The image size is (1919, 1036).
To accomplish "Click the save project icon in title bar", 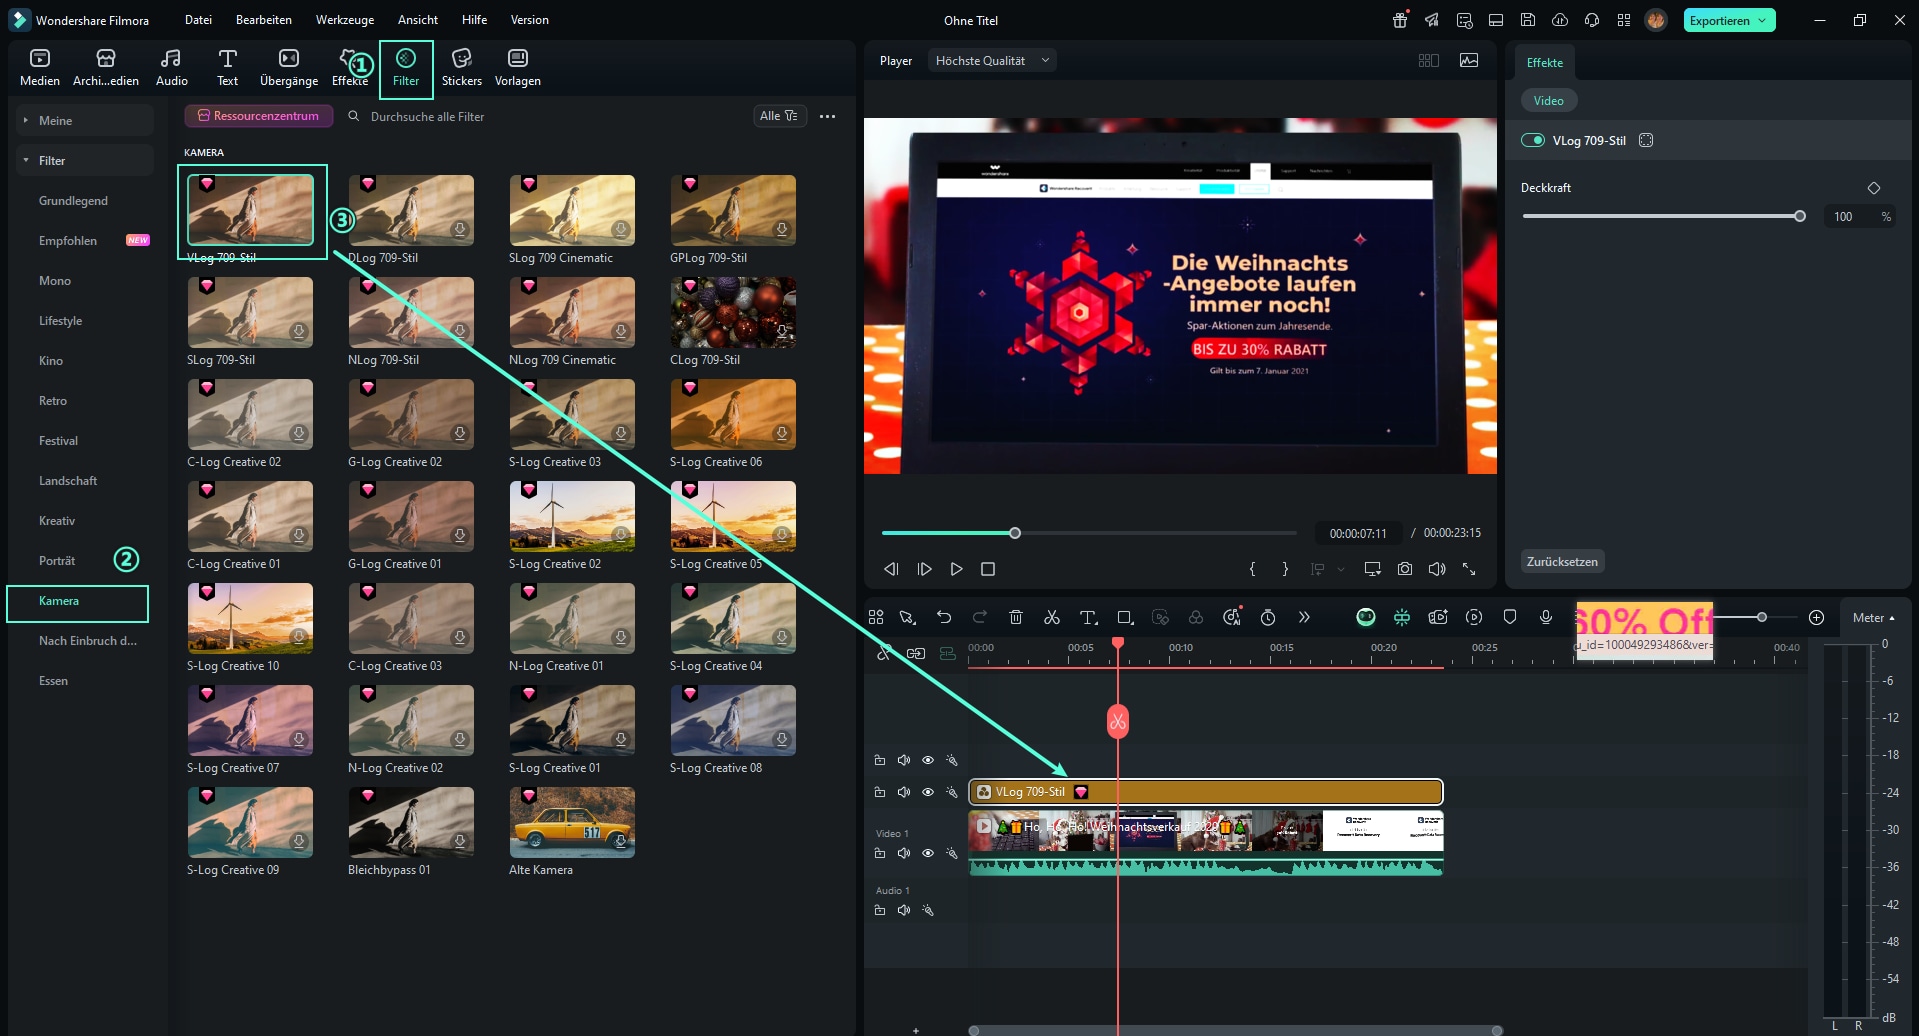I will (1528, 20).
